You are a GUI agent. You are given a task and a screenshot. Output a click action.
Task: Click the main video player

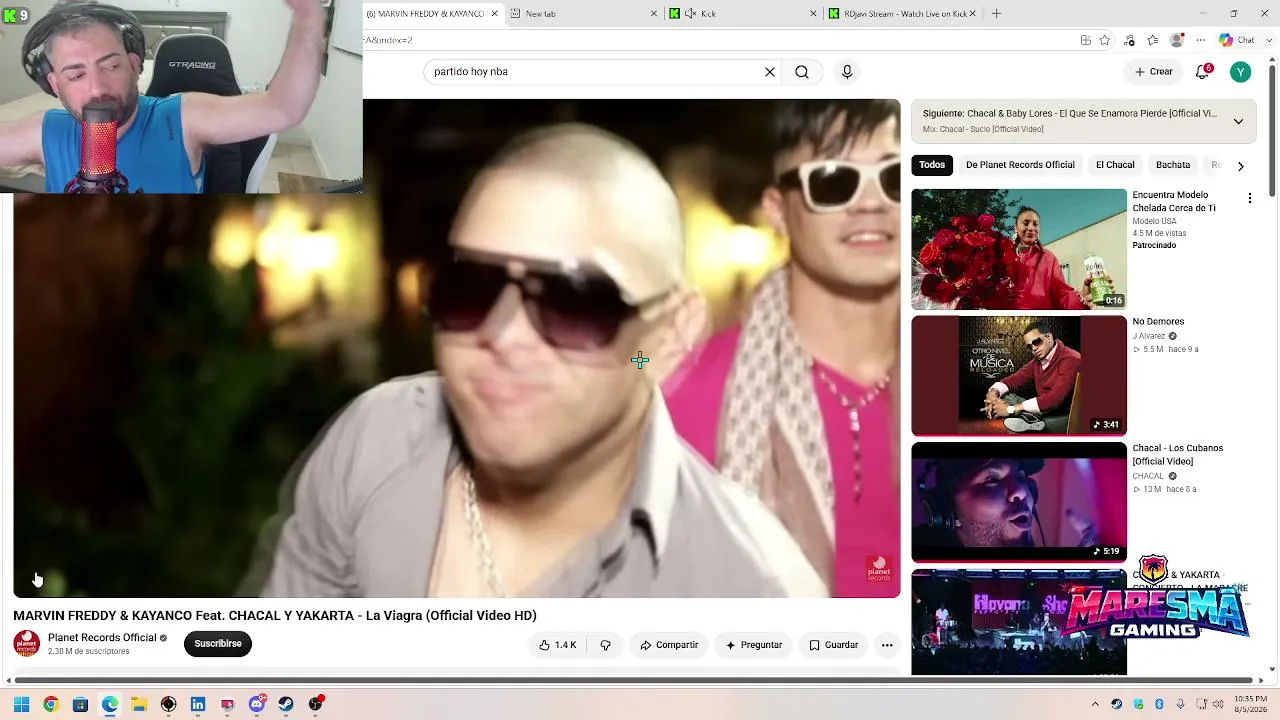pyautogui.click(x=457, y=348)
